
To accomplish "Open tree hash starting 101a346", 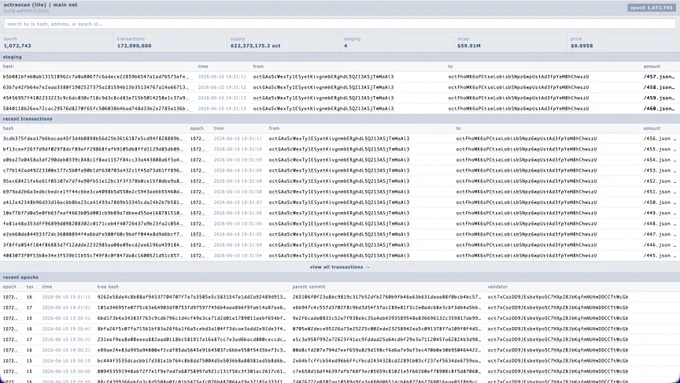I will (192, 308).
